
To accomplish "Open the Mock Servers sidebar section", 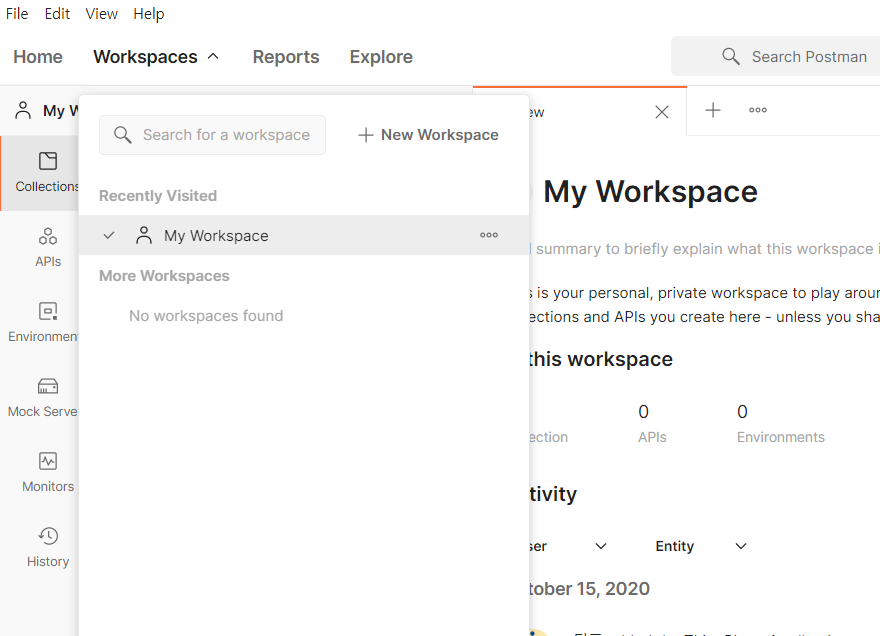I will pos(43,397).
